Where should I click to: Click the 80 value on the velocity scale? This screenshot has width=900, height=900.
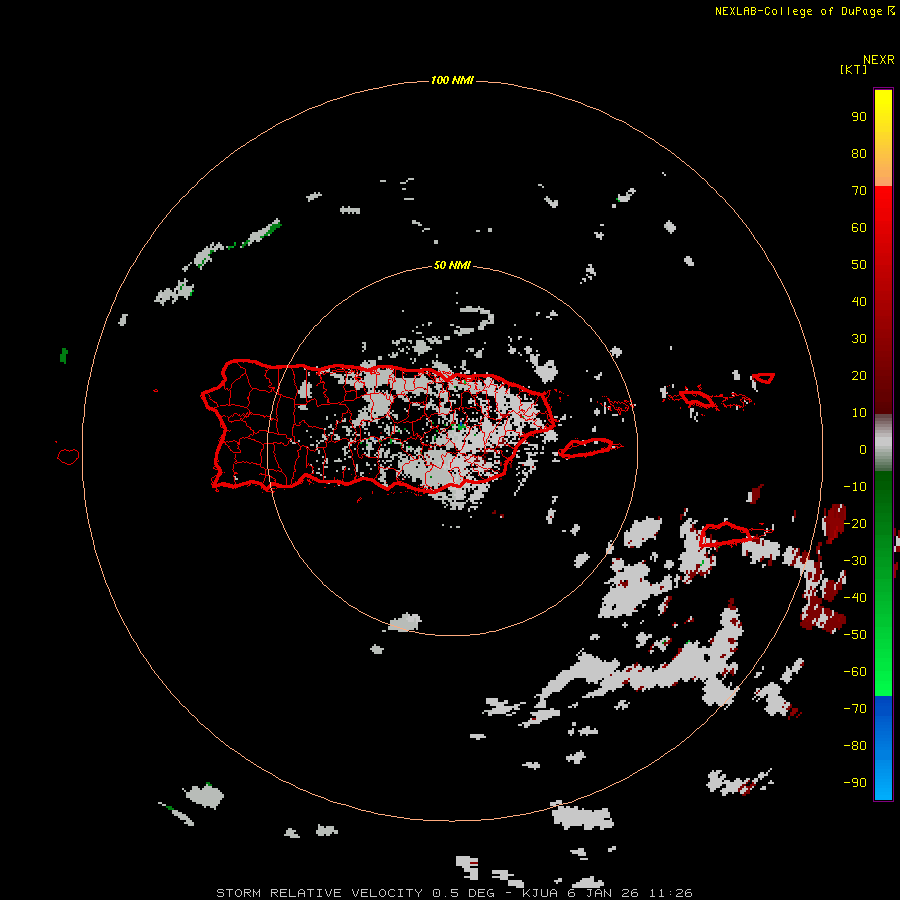(x=859, y=153)
